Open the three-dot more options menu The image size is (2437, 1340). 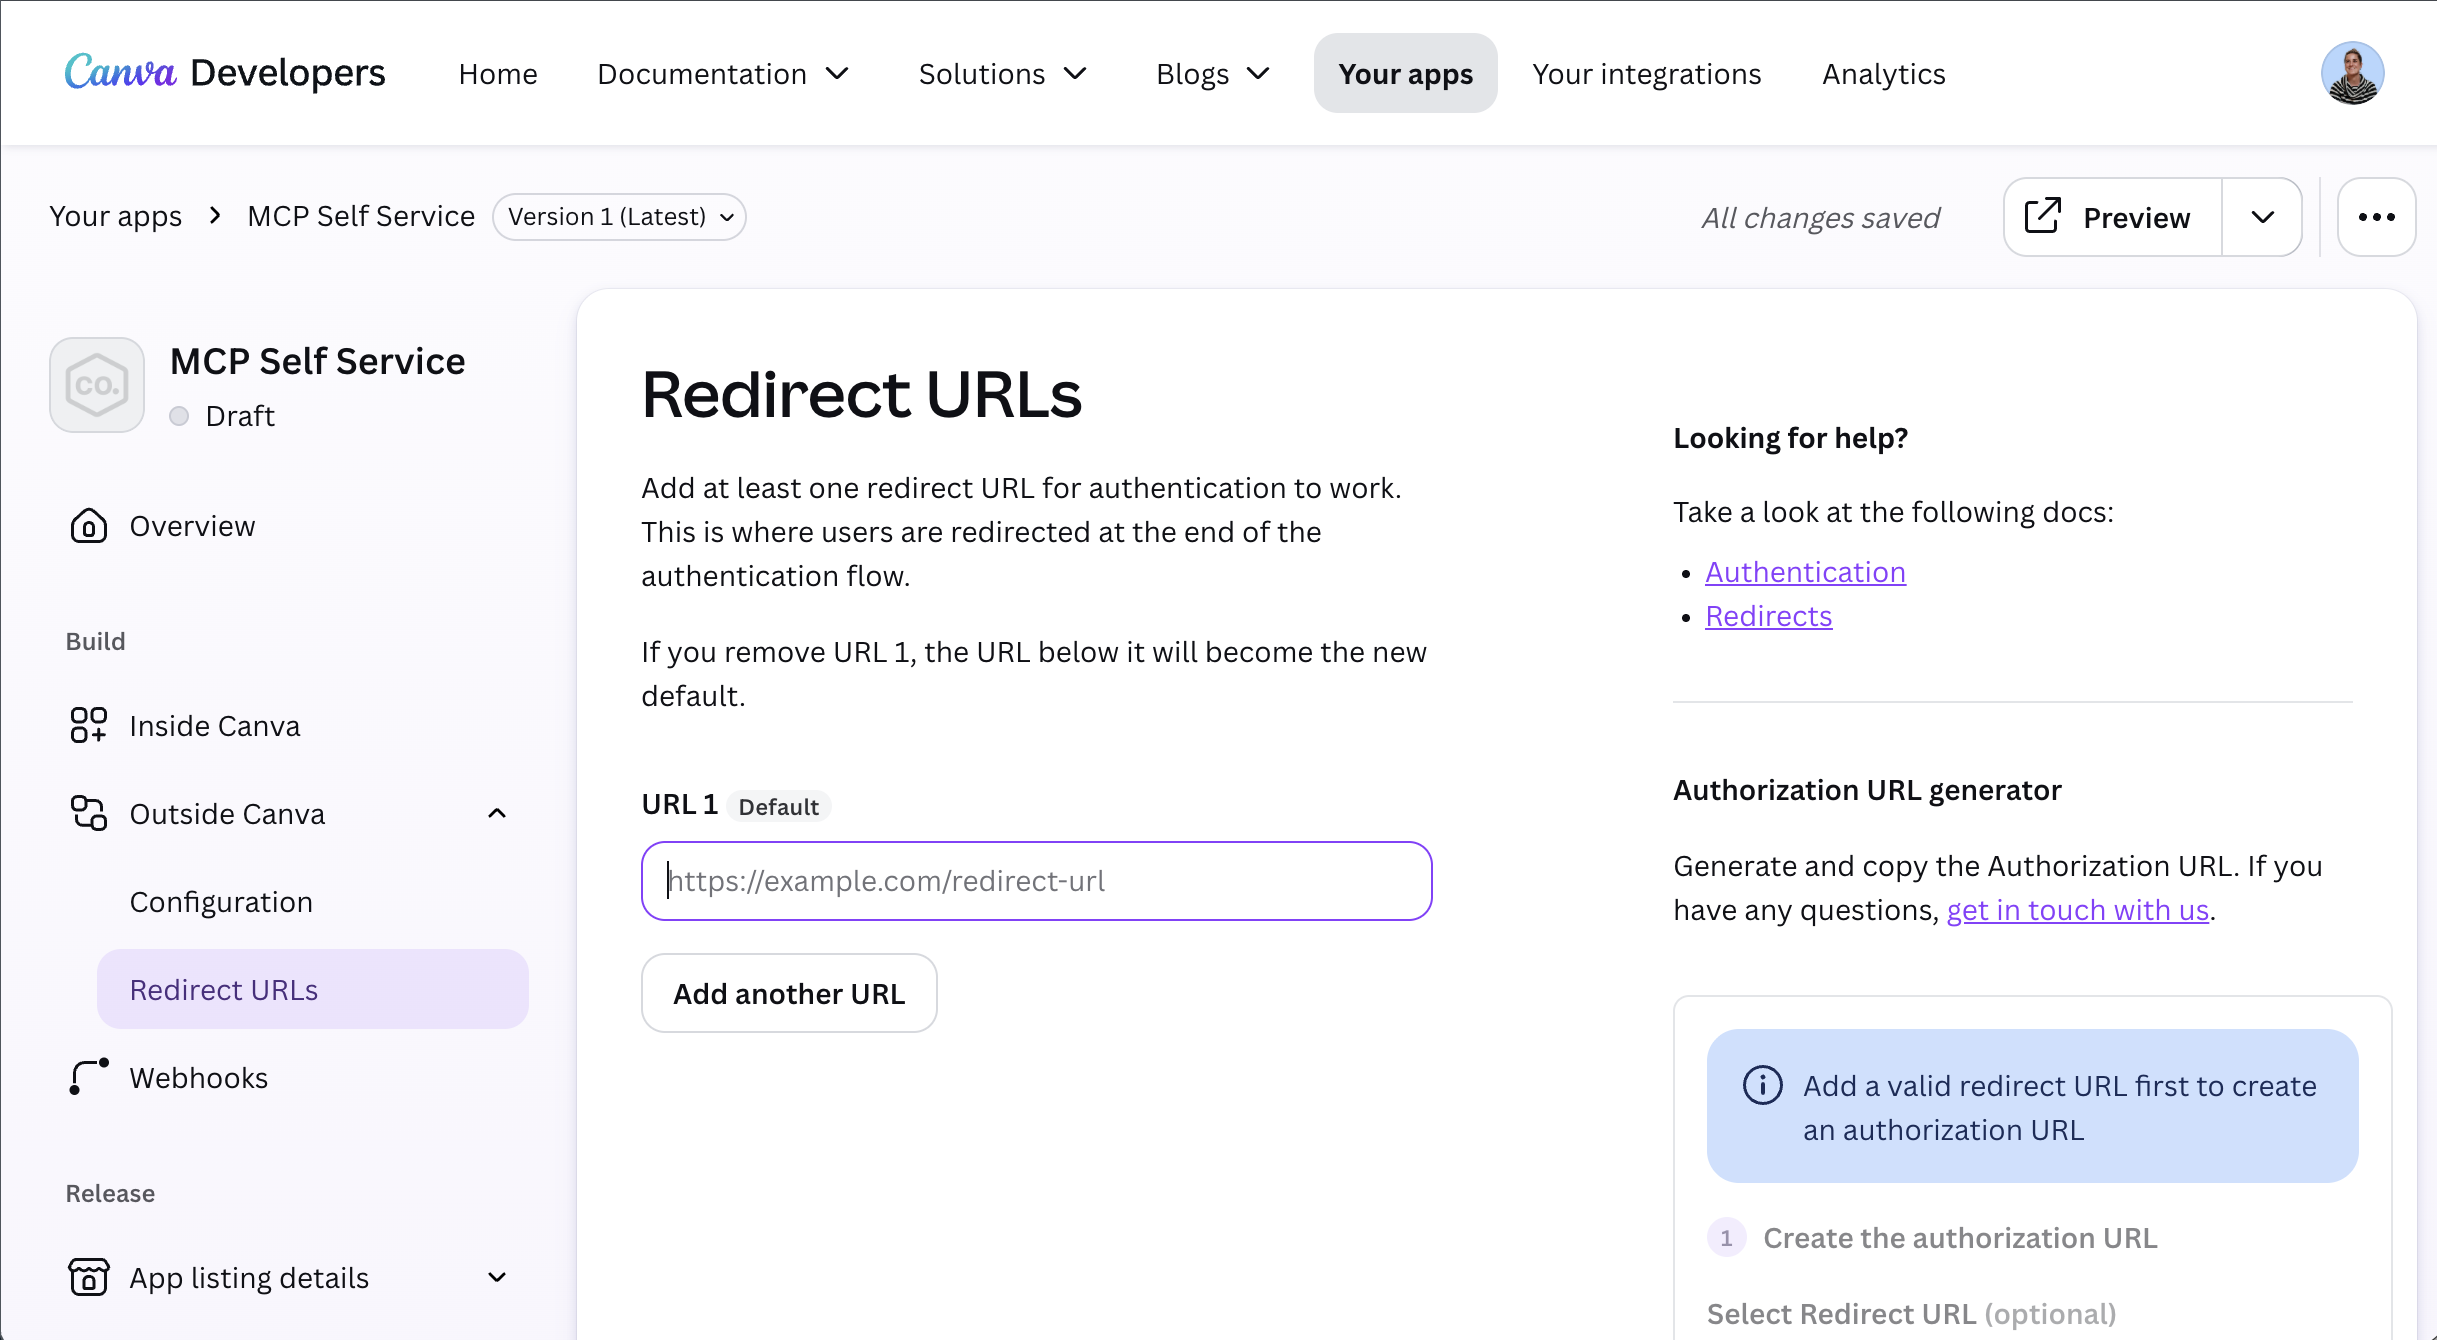coord(2377,217)
